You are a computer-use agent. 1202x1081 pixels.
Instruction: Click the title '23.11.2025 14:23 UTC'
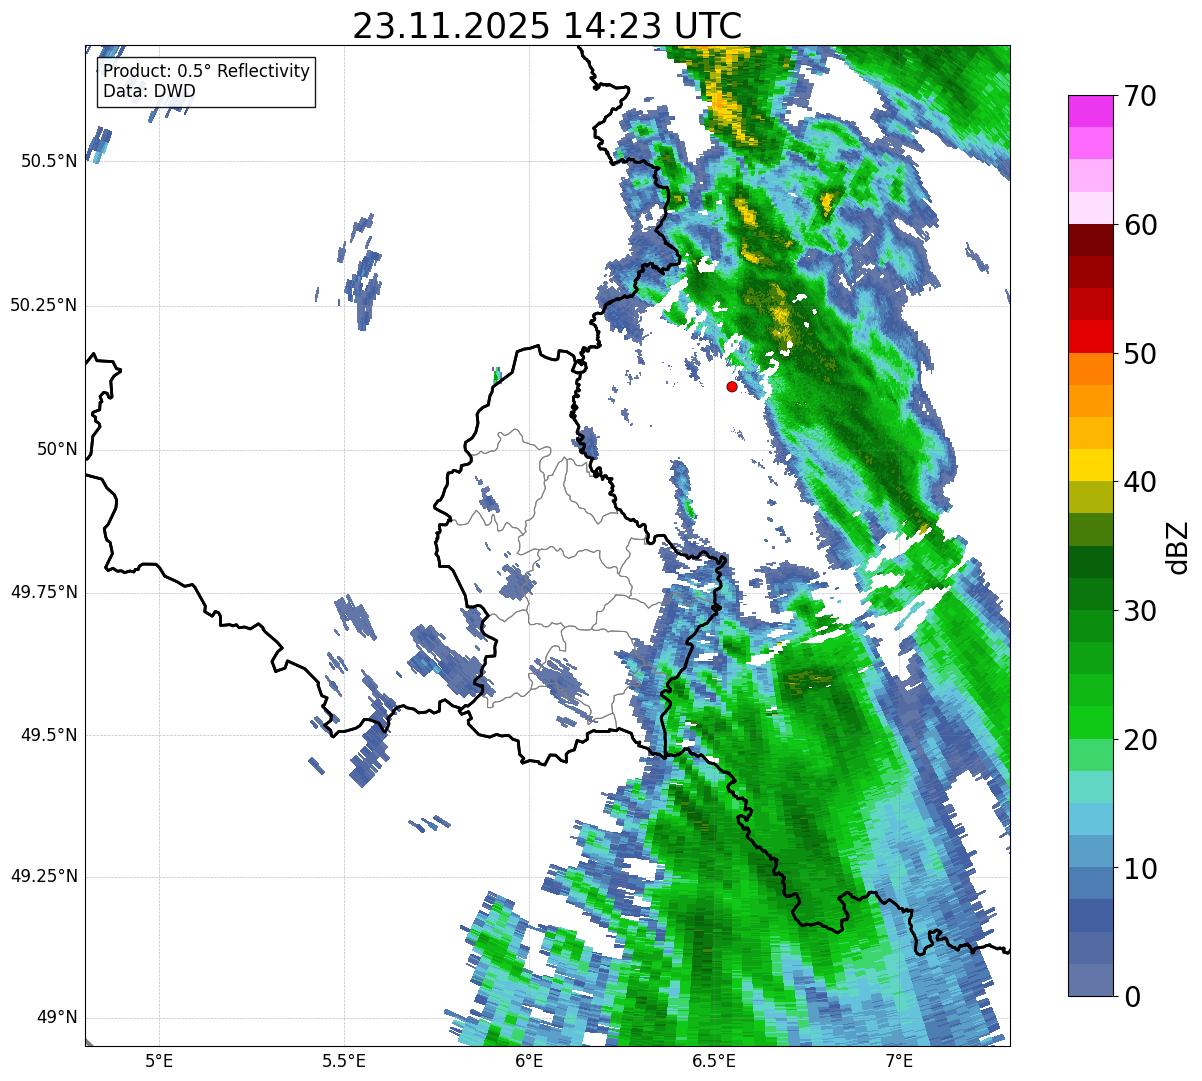coord(547,26)
